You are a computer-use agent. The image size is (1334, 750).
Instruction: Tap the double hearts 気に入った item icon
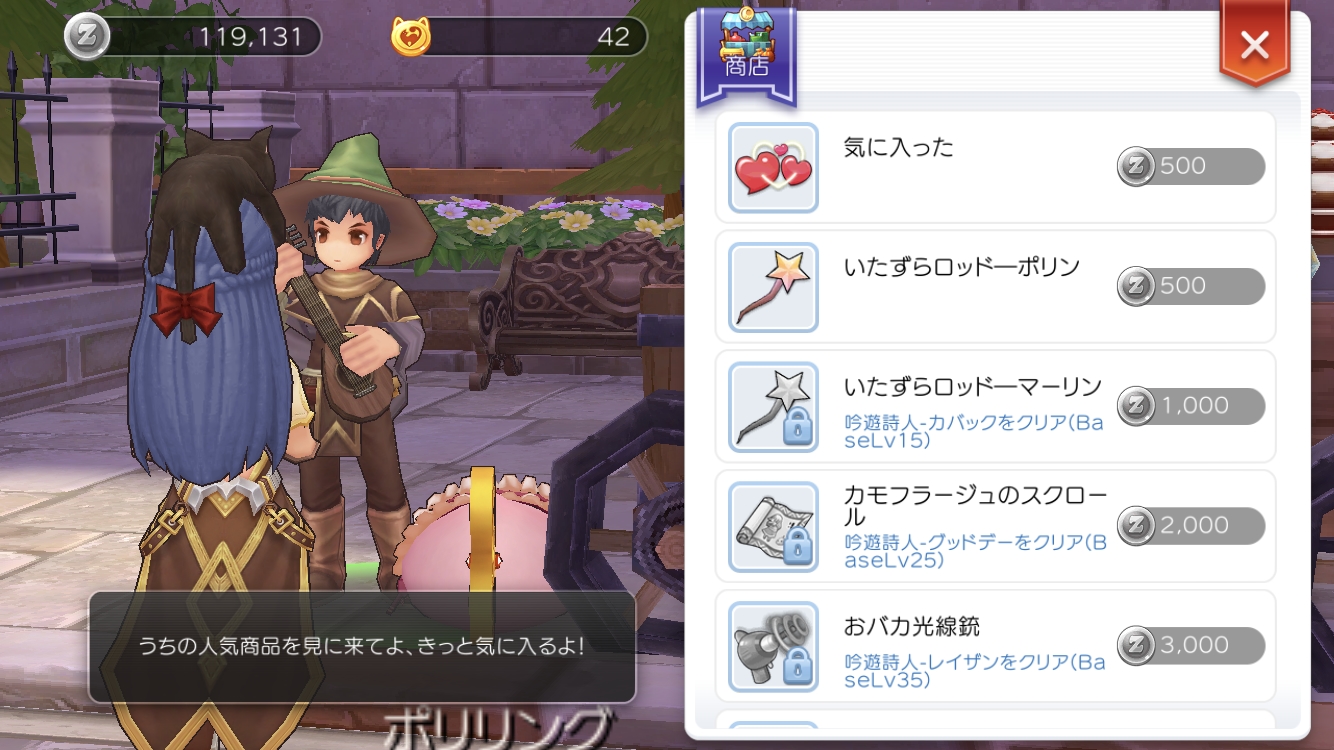[x=773, y=167]
